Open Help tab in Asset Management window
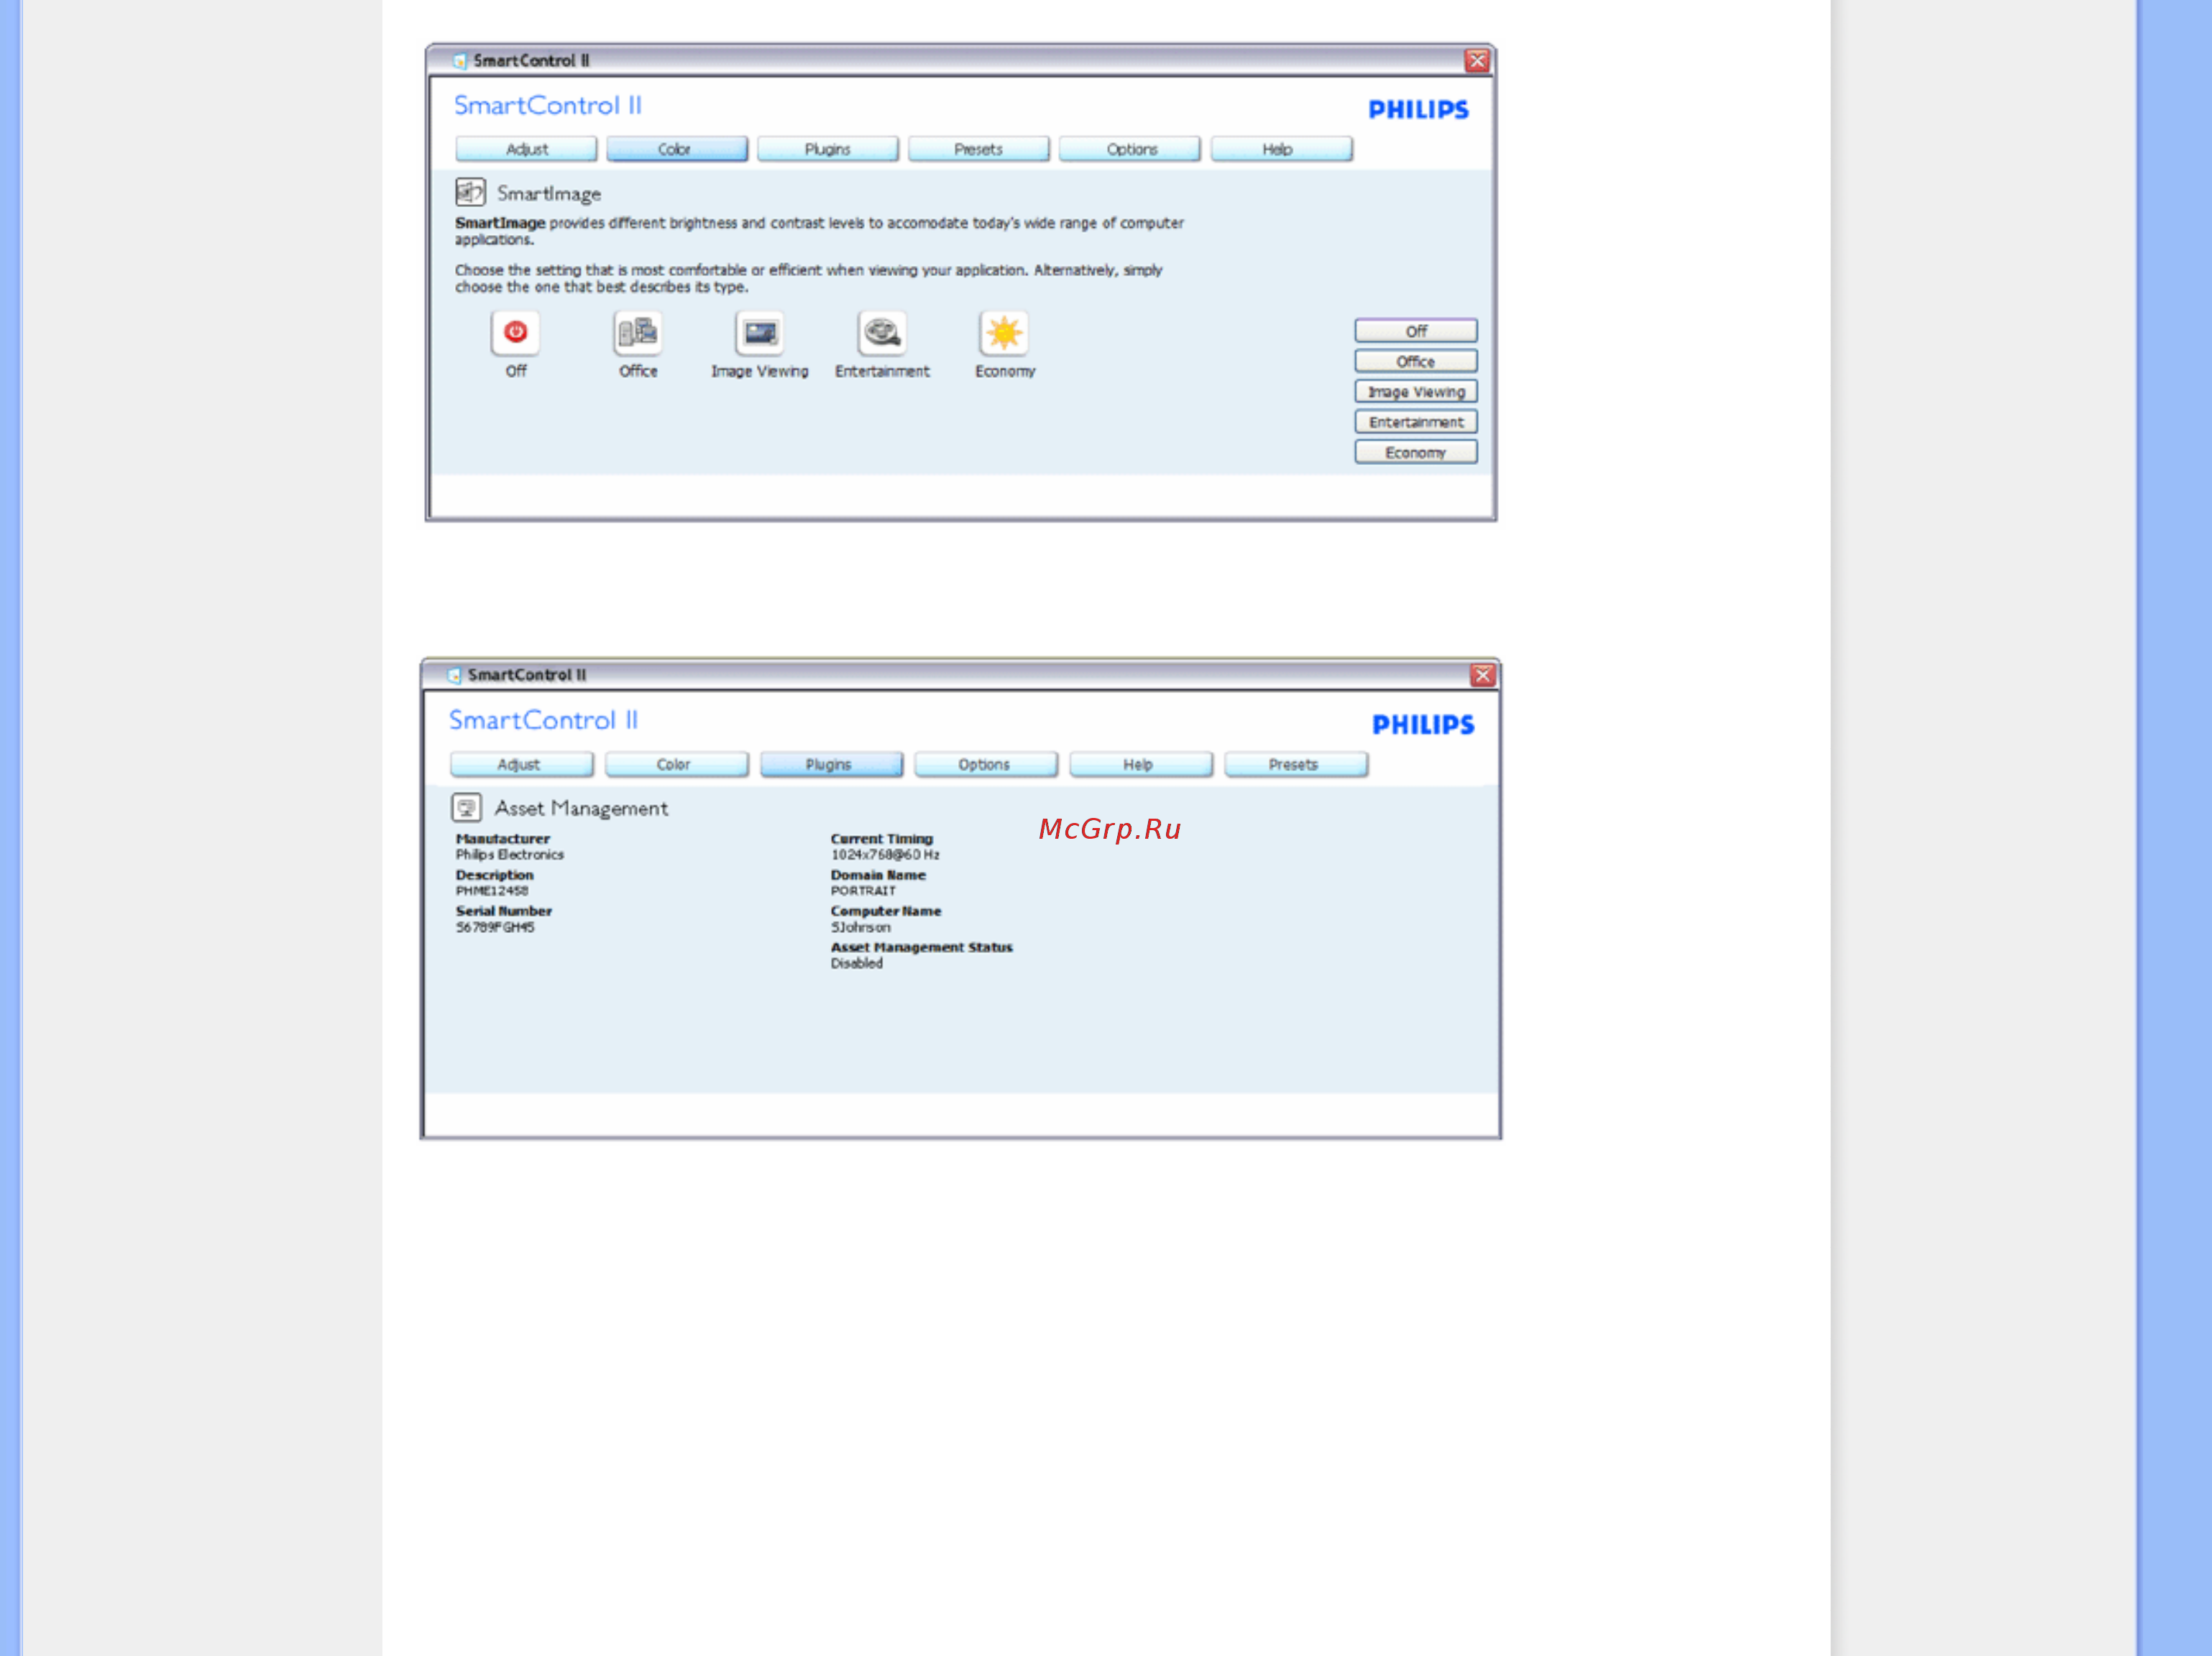 (1140, 764)
